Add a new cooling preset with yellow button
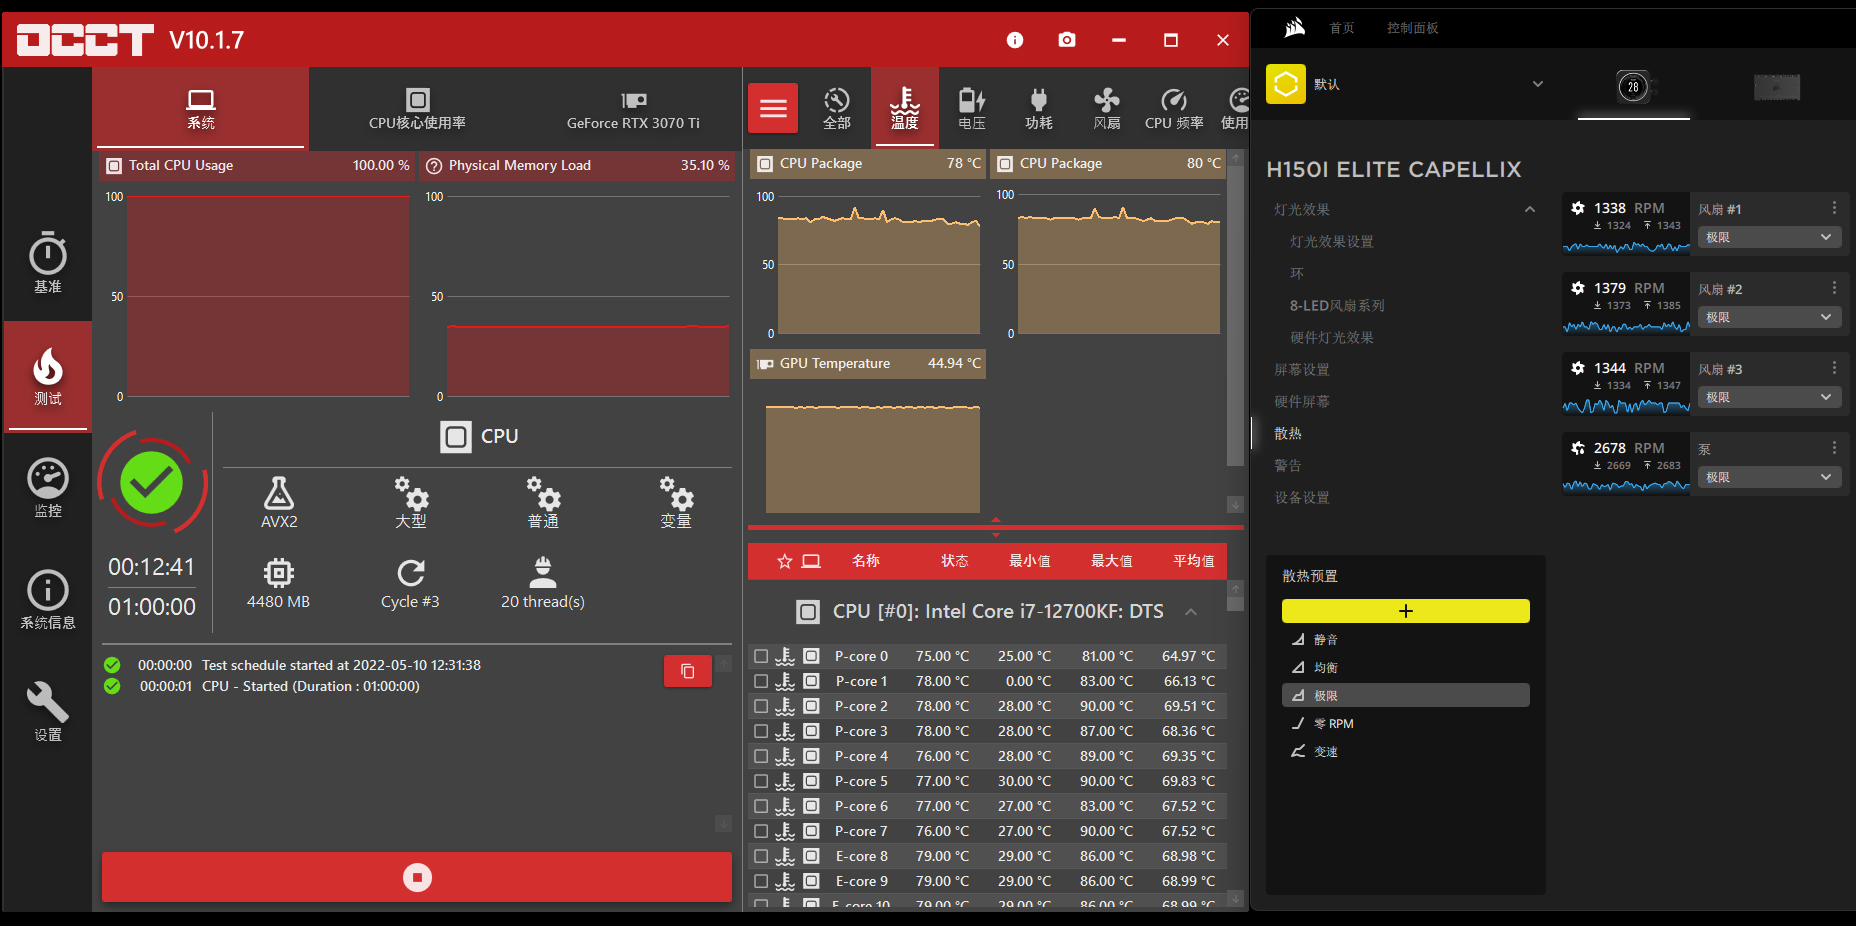1856x926 pixels. pos(1405,611)
